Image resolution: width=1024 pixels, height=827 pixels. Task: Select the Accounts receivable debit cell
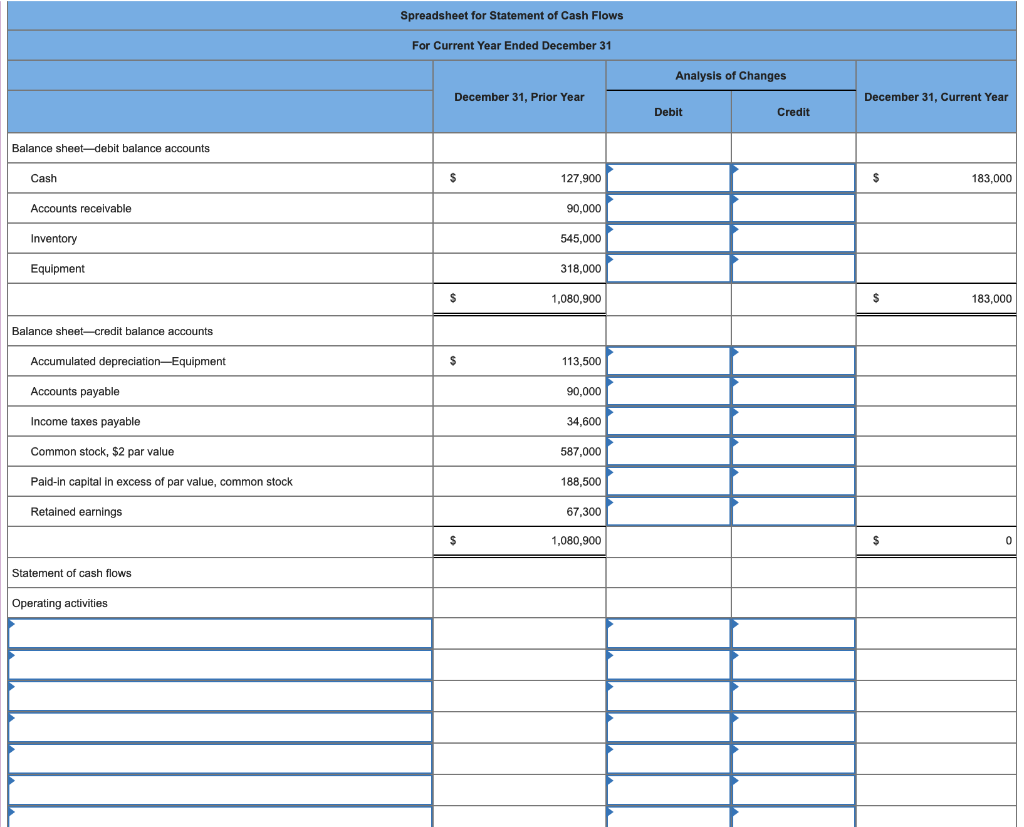tap(668, 208)
